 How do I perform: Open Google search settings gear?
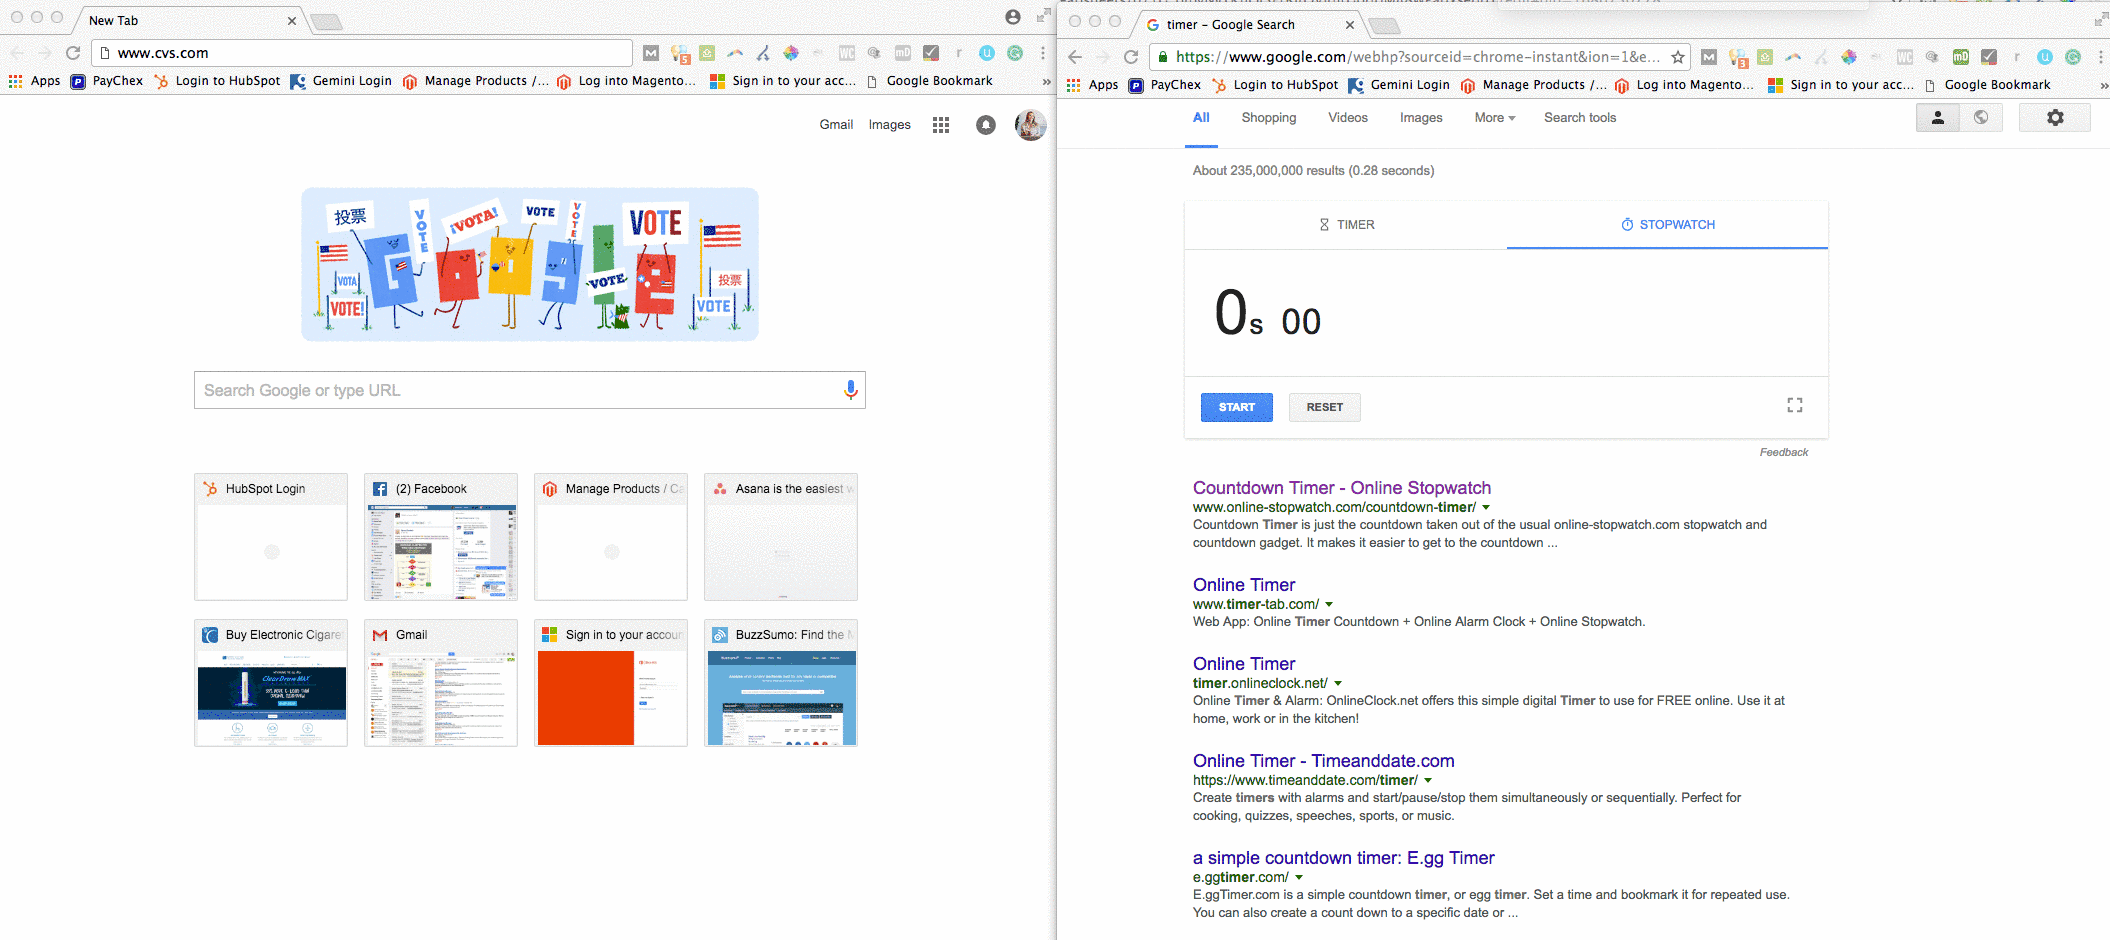pyautogui.click(x=2055, y=118)
